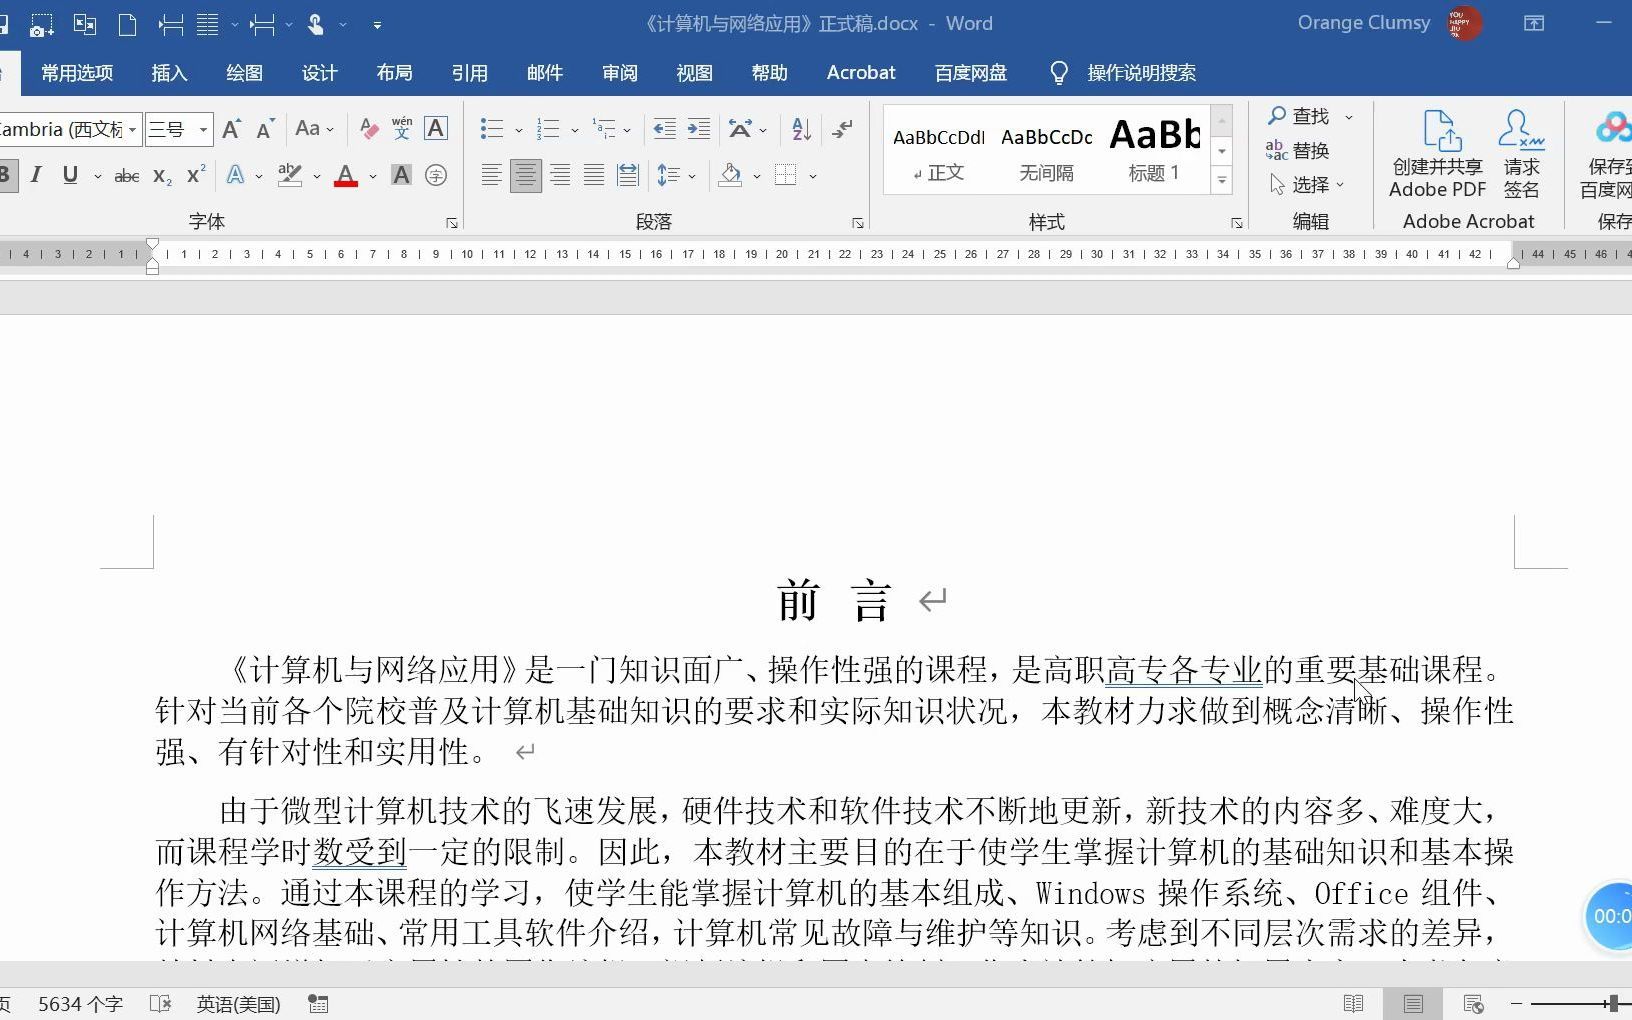The height and width of the screenshot is (1020, 1632).
Task: Toggle underline formatting
Action: (x=68, y=175)
